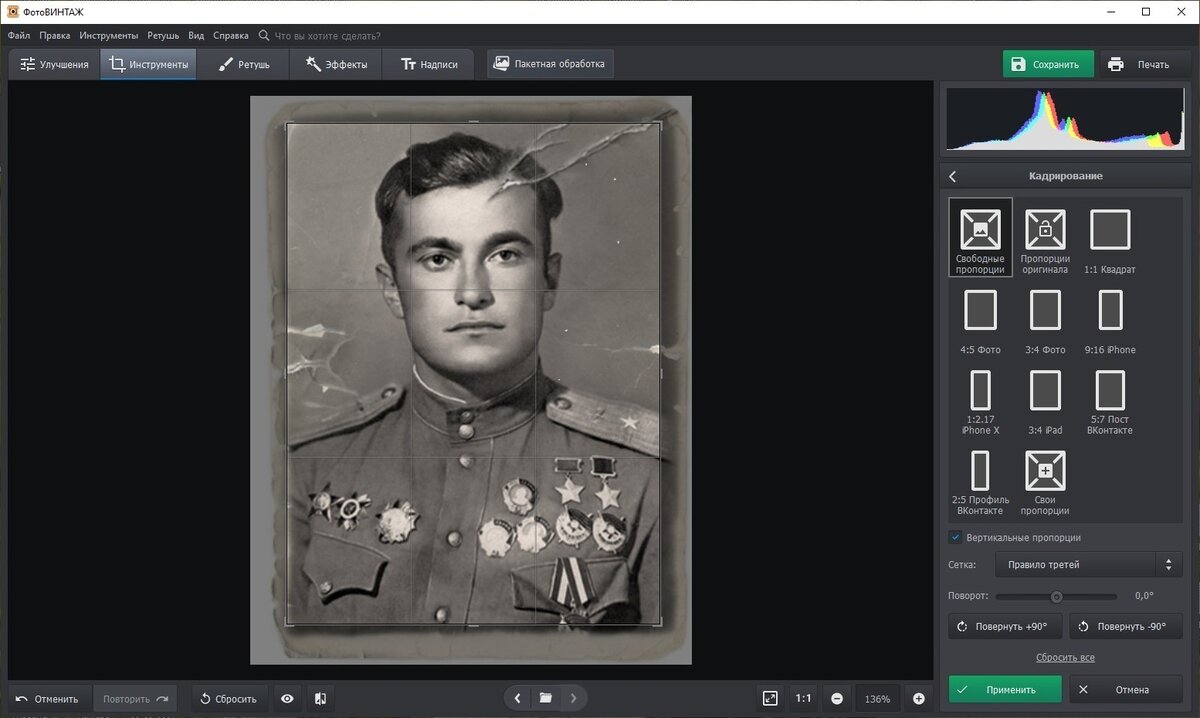
Task: Click the Сбросить button in bottom bar
Action: point(229,699)
